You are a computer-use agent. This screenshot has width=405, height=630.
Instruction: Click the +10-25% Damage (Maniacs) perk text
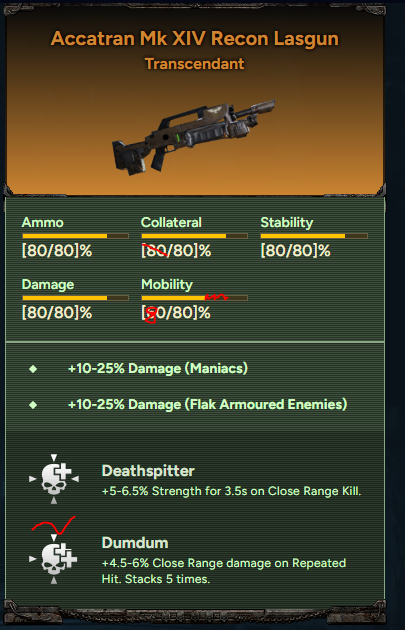pos(158,368)
